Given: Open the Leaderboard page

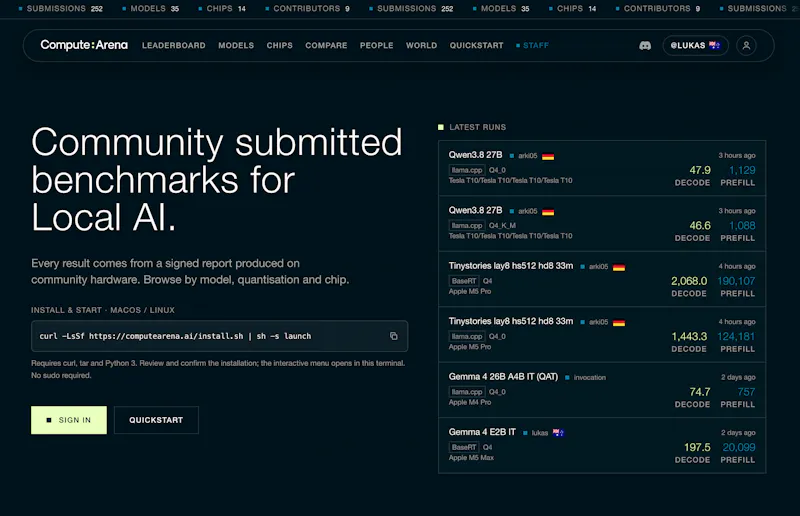Looking at the screenshot, I should 173,45.
